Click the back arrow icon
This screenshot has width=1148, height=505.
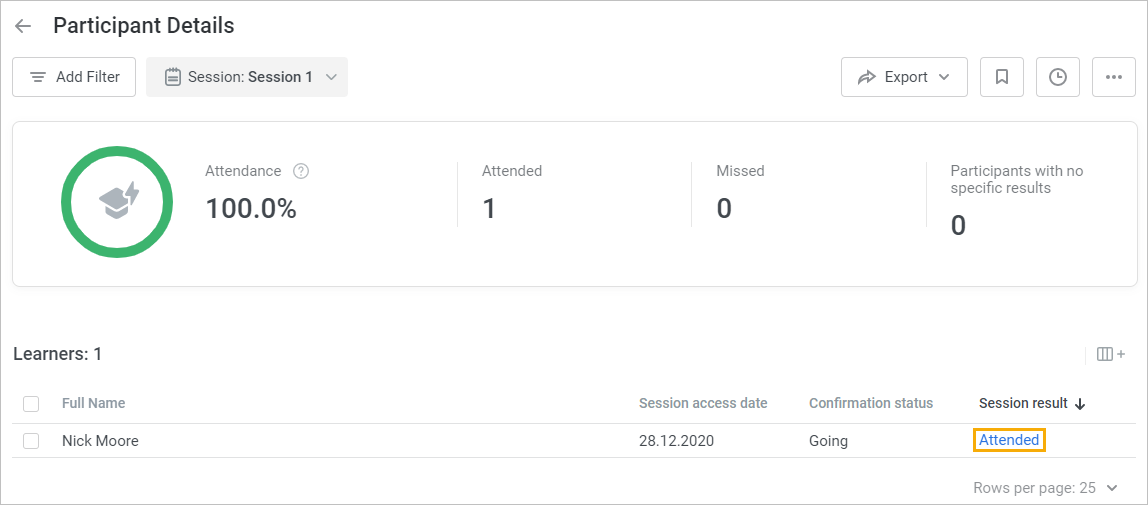(x=23, y=26)
